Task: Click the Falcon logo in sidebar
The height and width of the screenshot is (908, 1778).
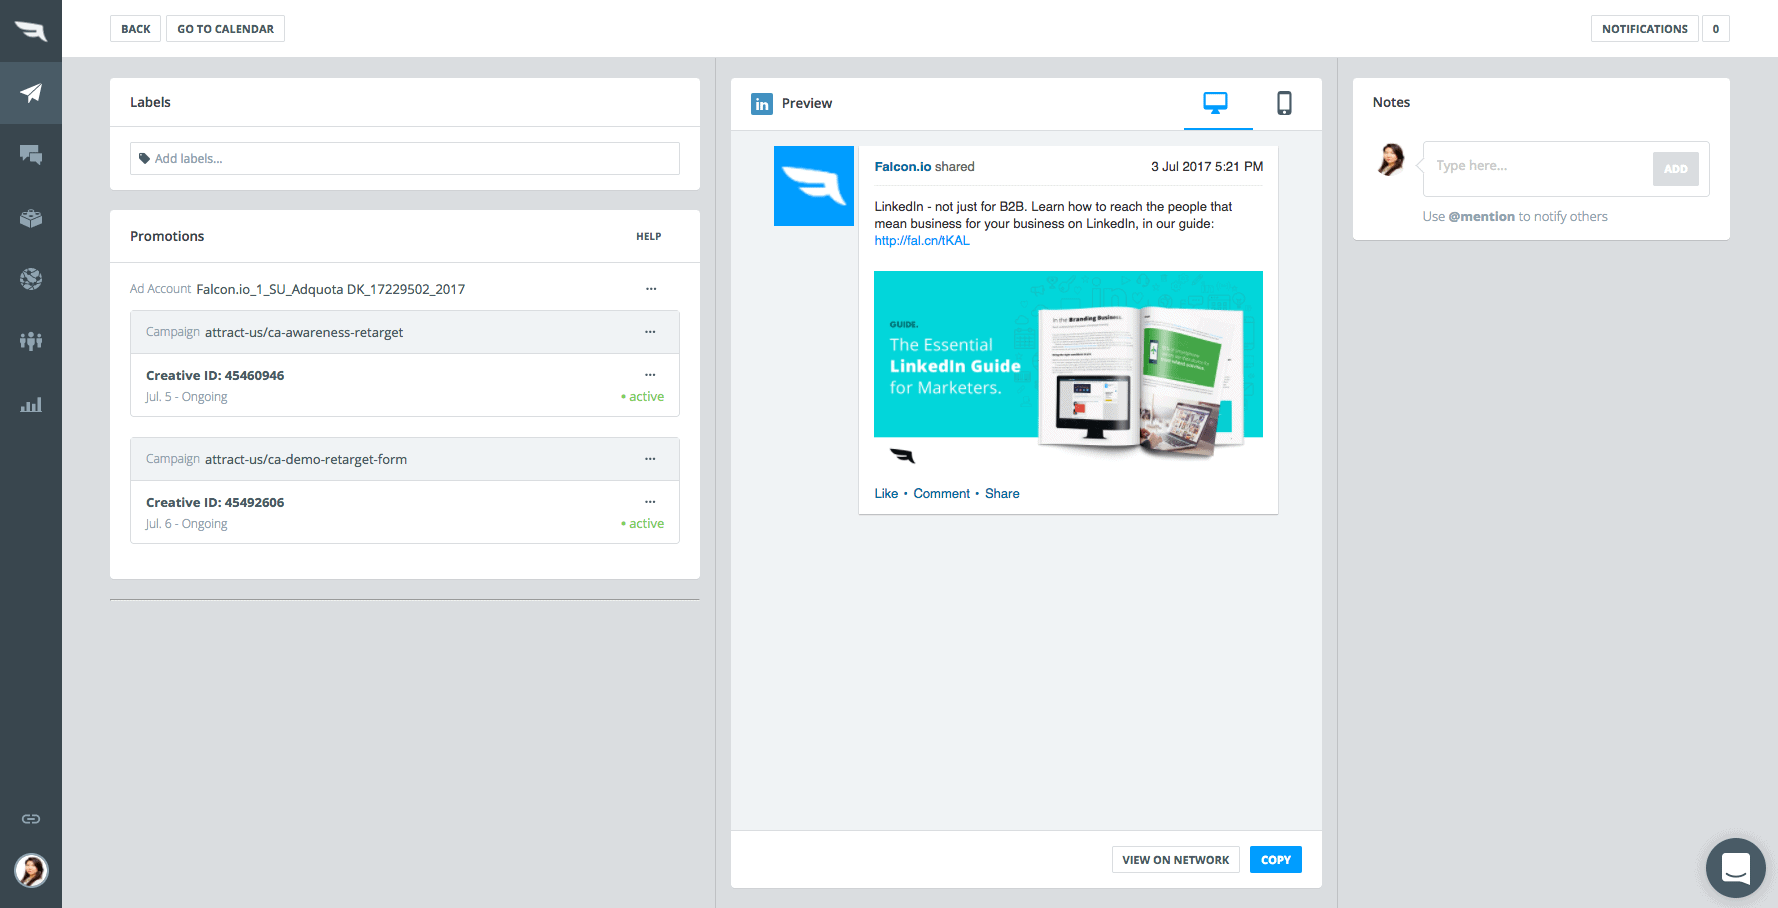Action: pos(31,31)
